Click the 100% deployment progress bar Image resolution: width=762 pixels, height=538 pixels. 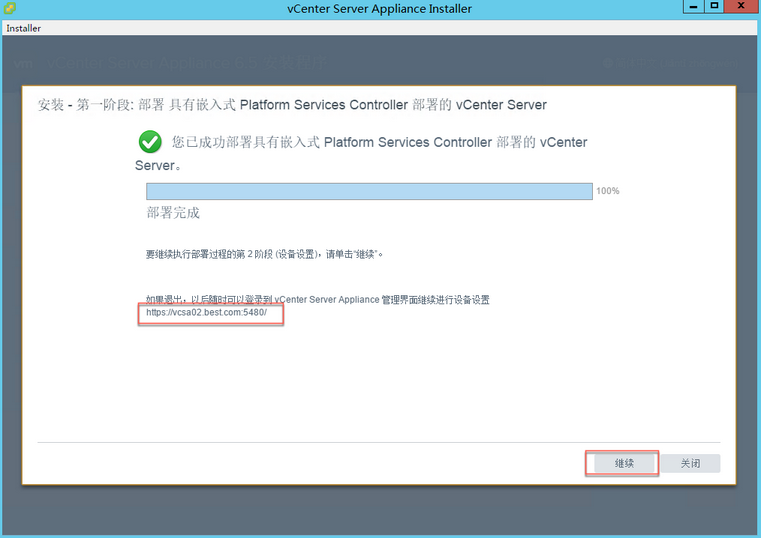(x=369, y=191)
